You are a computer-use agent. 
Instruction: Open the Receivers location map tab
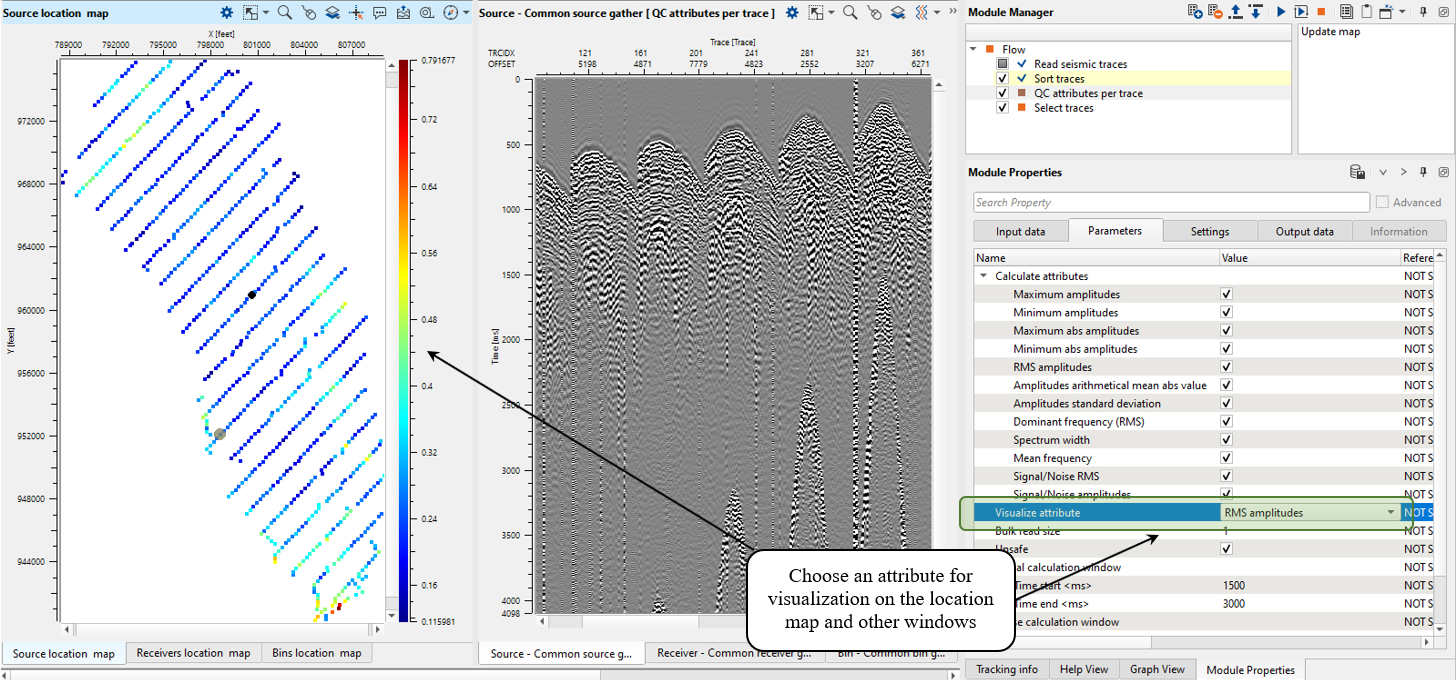point(193,653)
